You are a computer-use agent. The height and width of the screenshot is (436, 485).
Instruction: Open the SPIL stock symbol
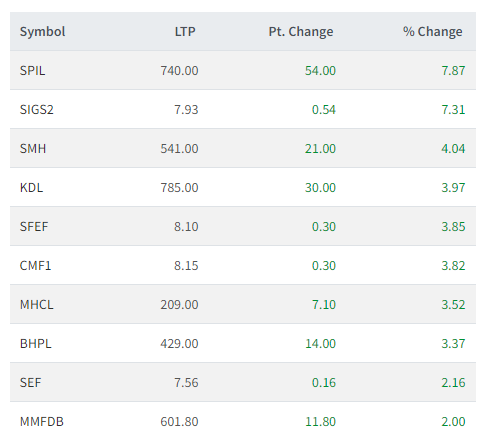tap(32, 71)
